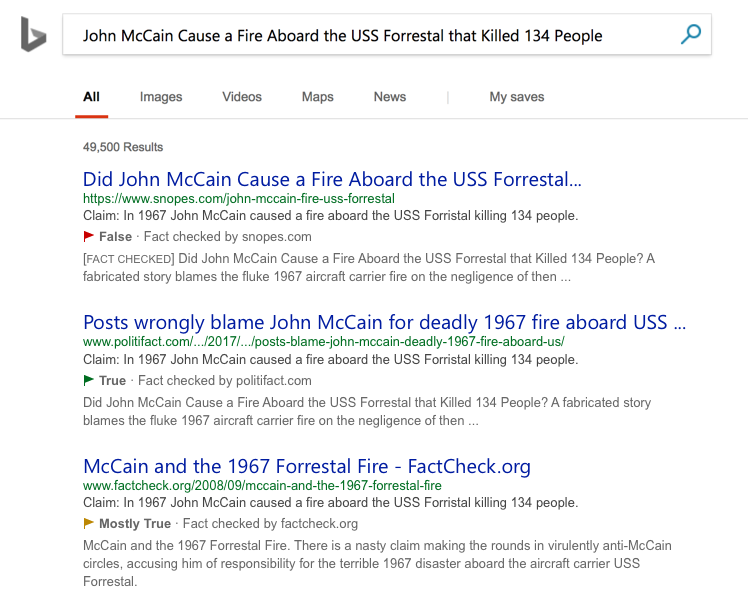Open the Videos tab
748x601 pixels.
coord(242,97)
